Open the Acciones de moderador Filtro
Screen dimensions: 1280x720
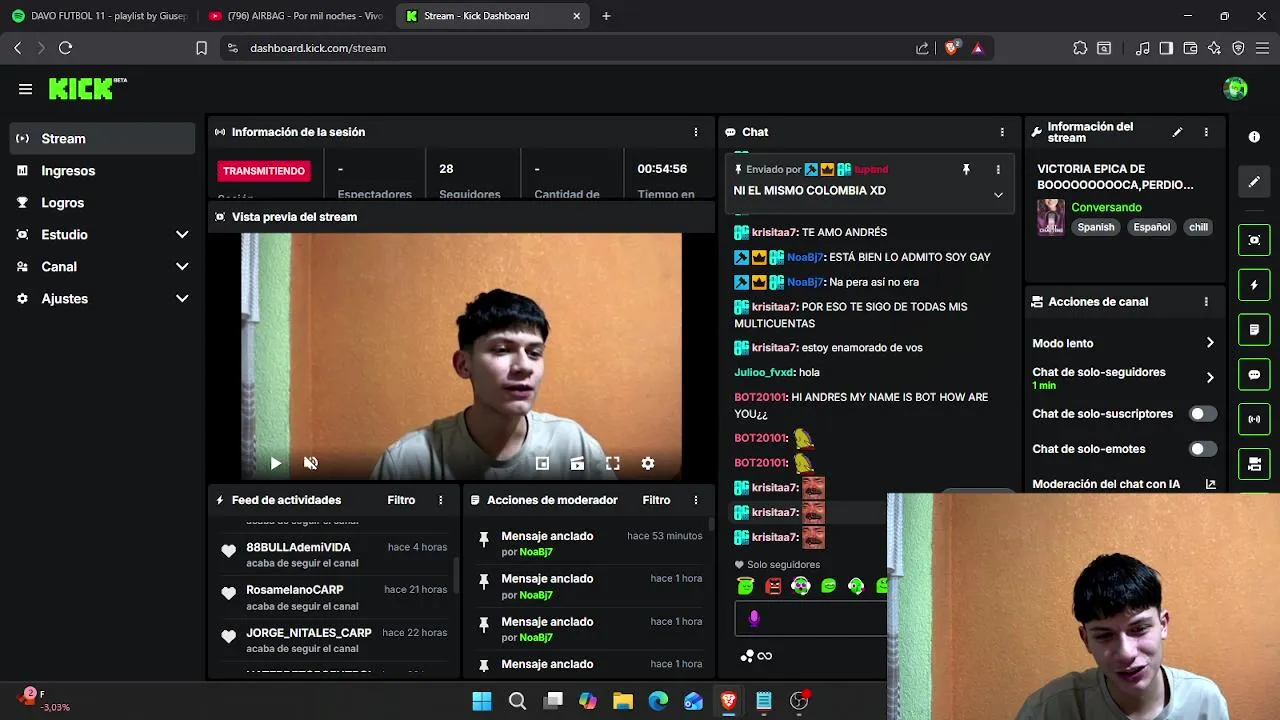(x=656, y=500)
